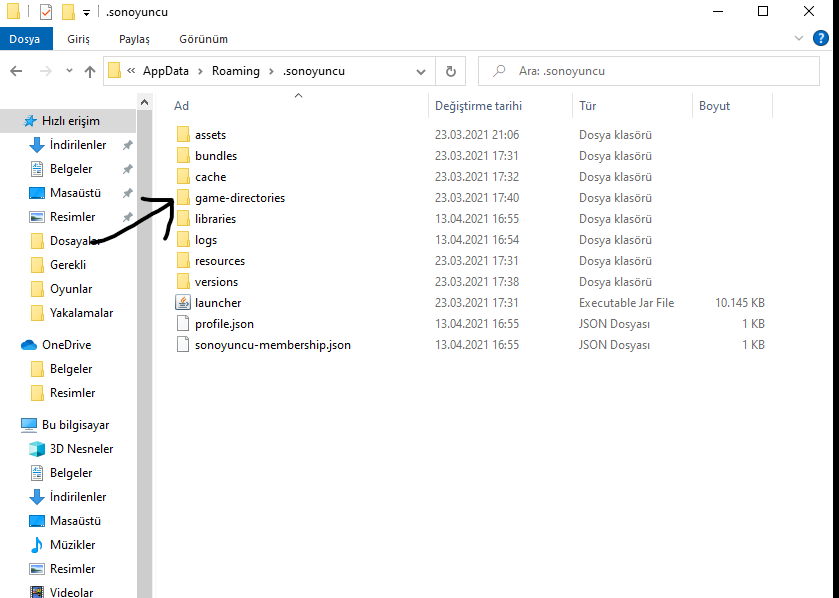Refresh the current folder view

[451, 71]
